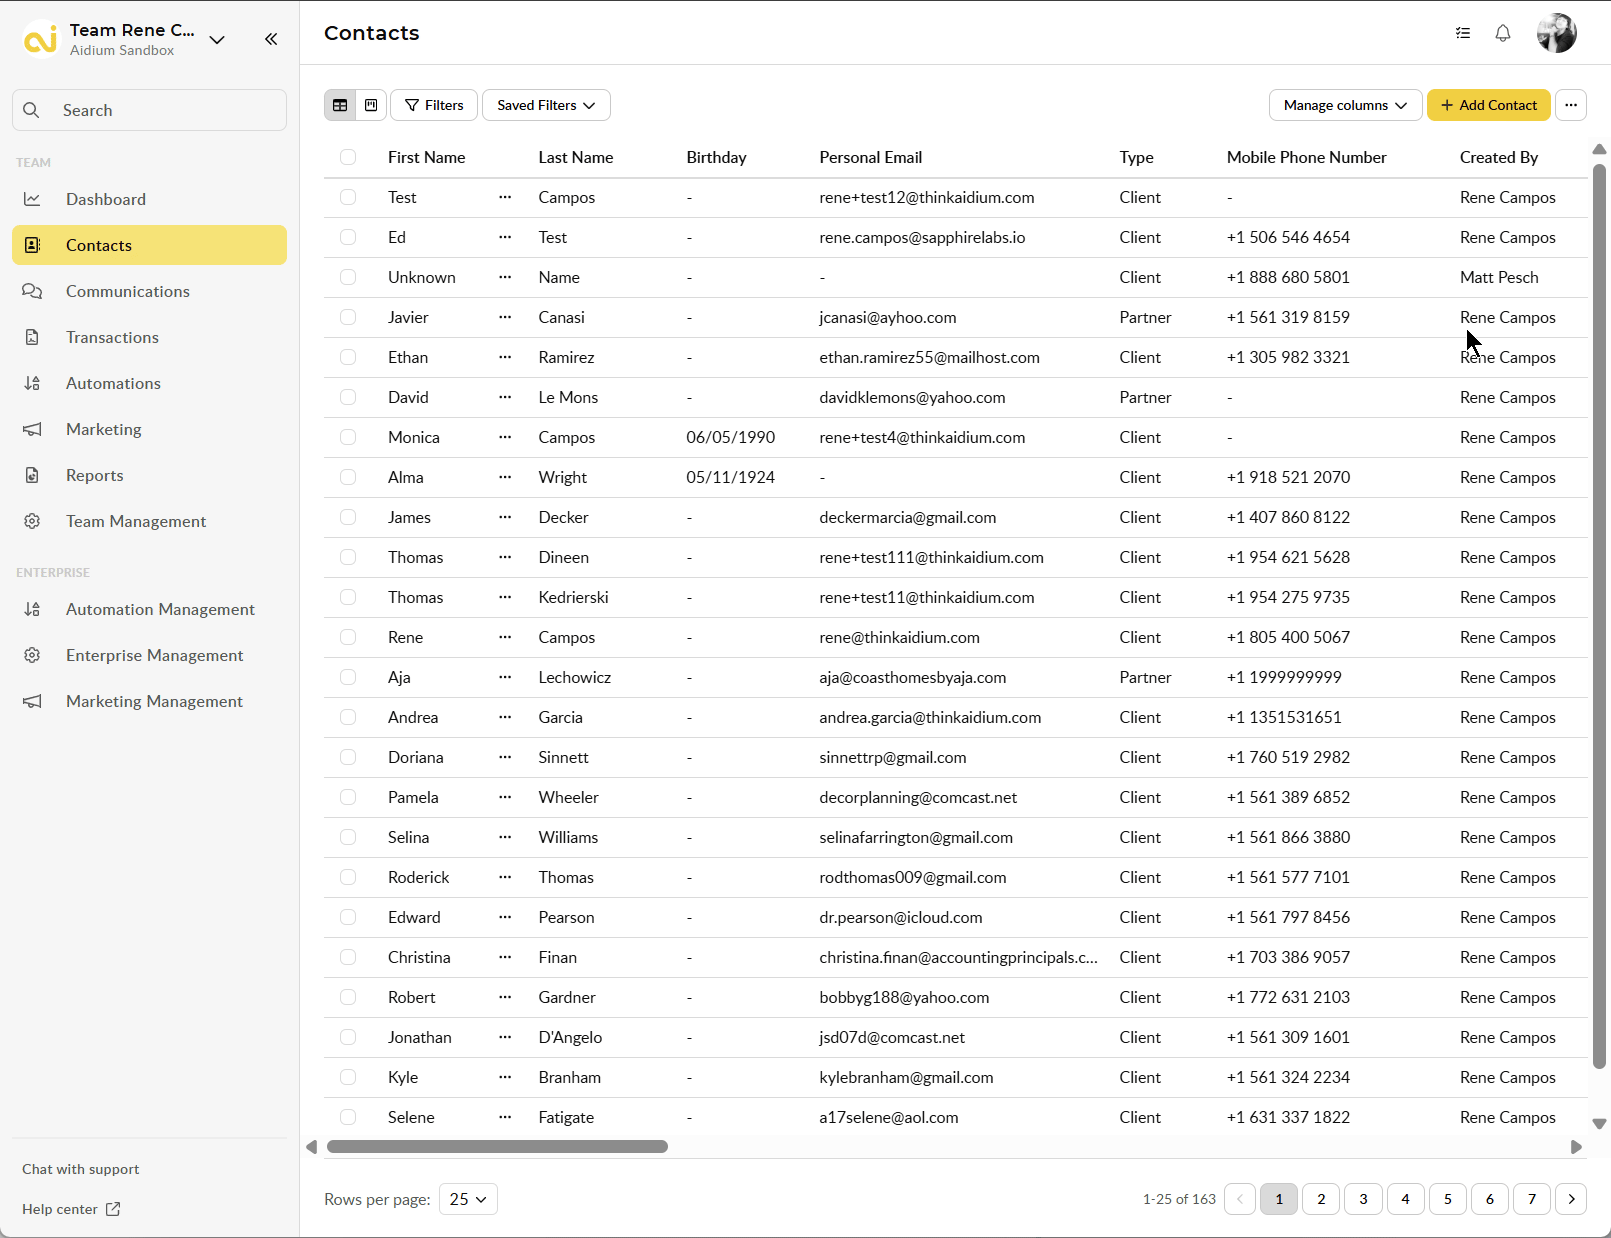Select all contacts header checkbox

[x=348, y=157]
